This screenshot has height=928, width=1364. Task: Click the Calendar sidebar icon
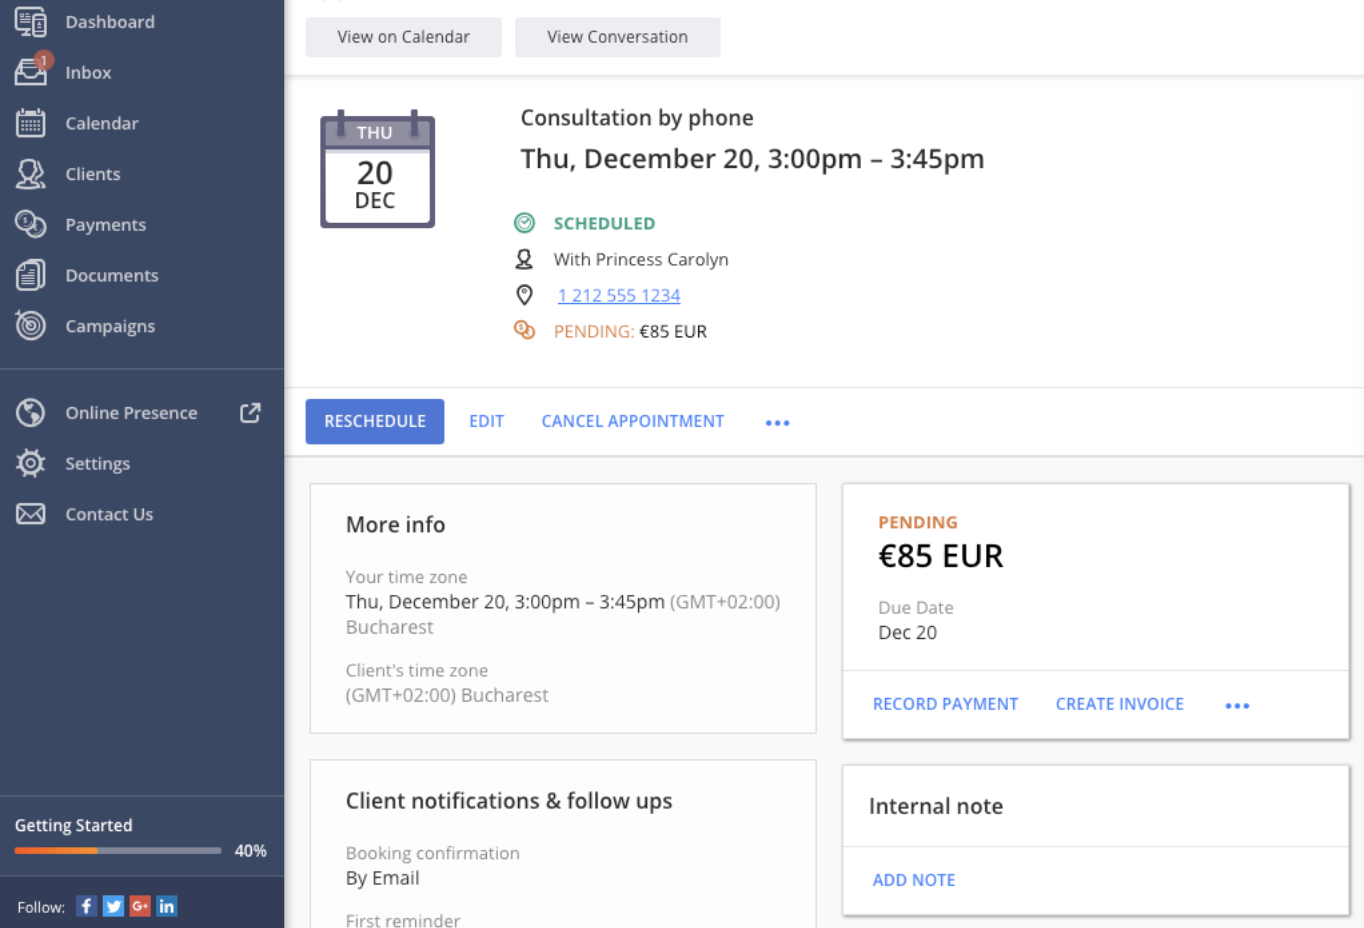(x=30, y=123)
